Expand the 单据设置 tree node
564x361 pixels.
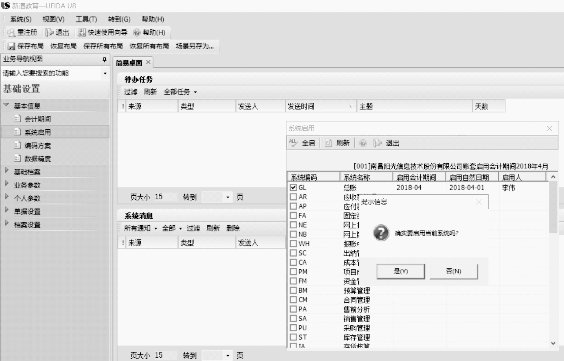pos(6,210)
